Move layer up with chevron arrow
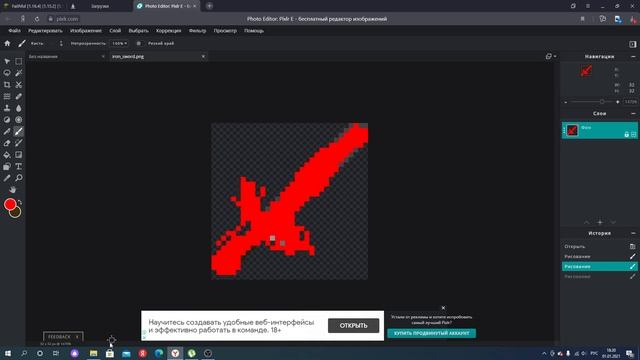The width and height of the screenshot is (640, 360). click(x=587, y=222)
